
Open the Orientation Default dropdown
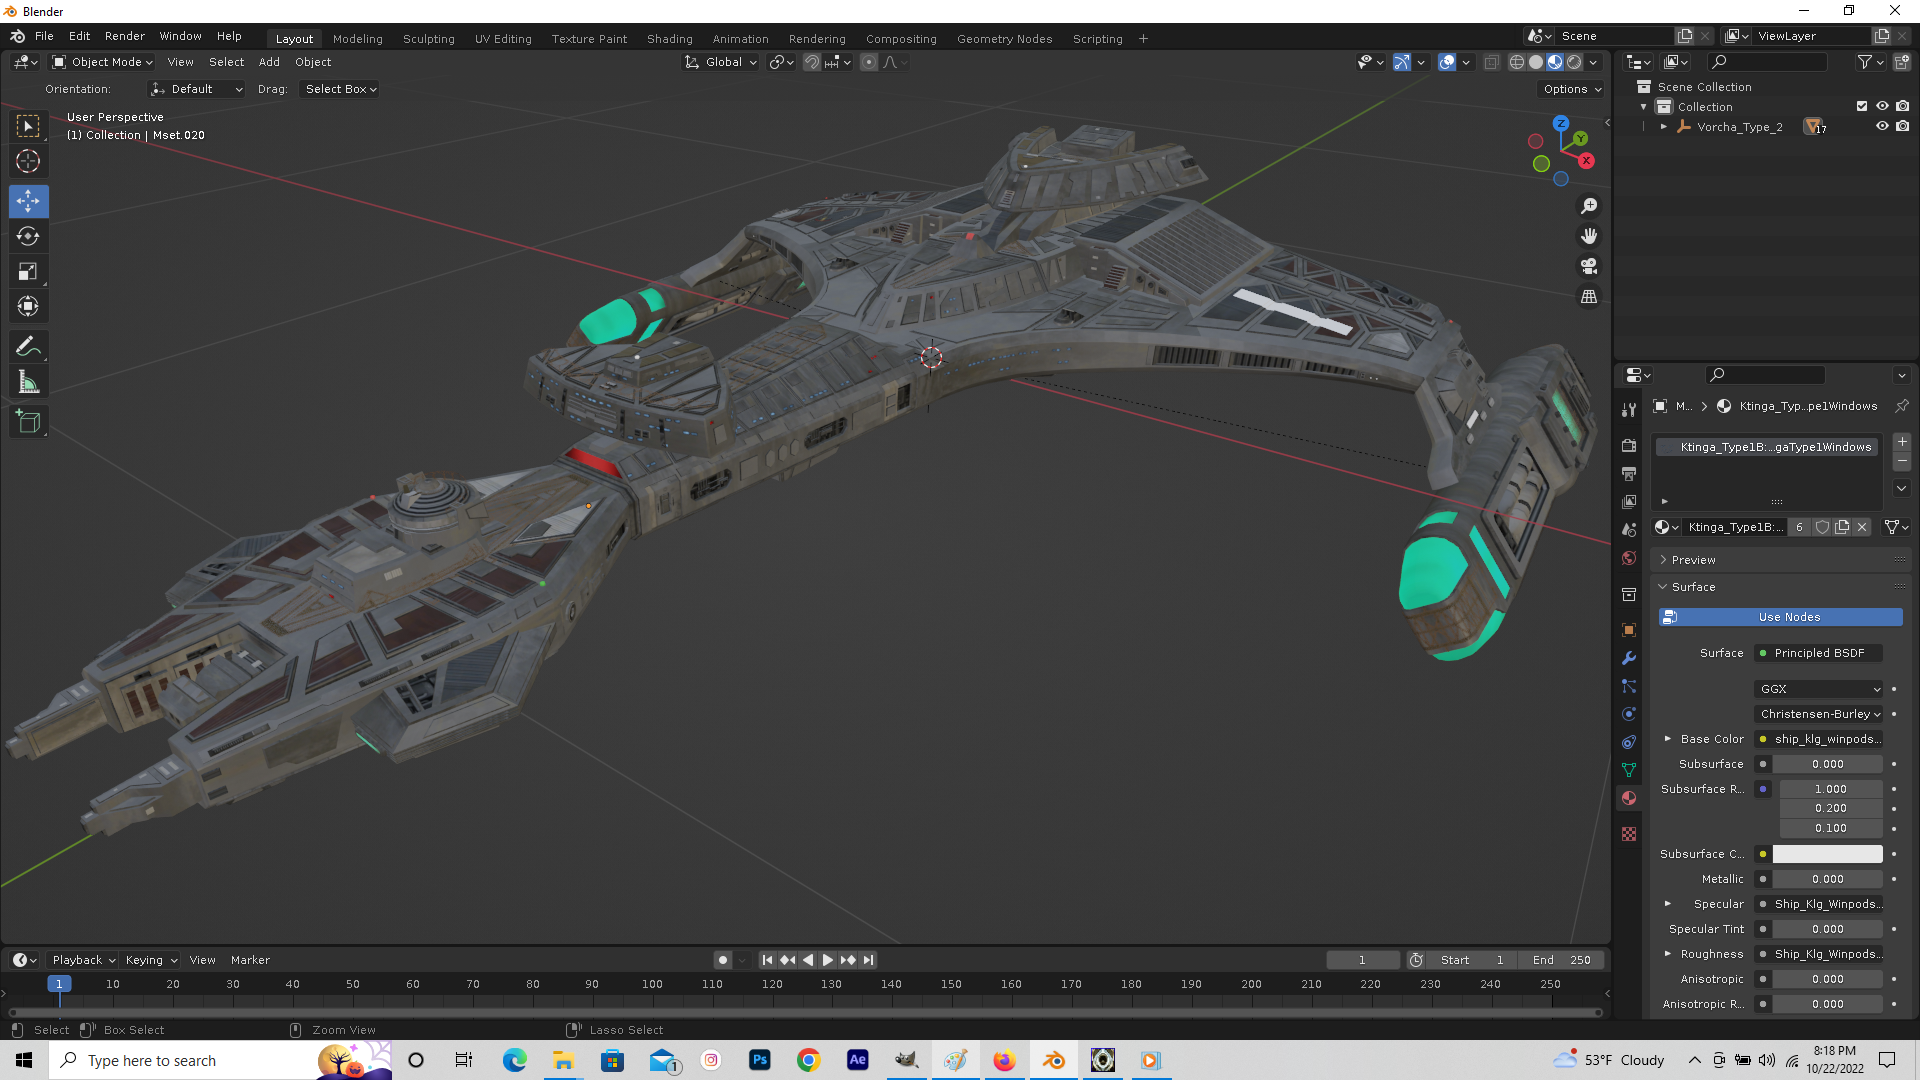pyautogui.click(x=197, y=89)
